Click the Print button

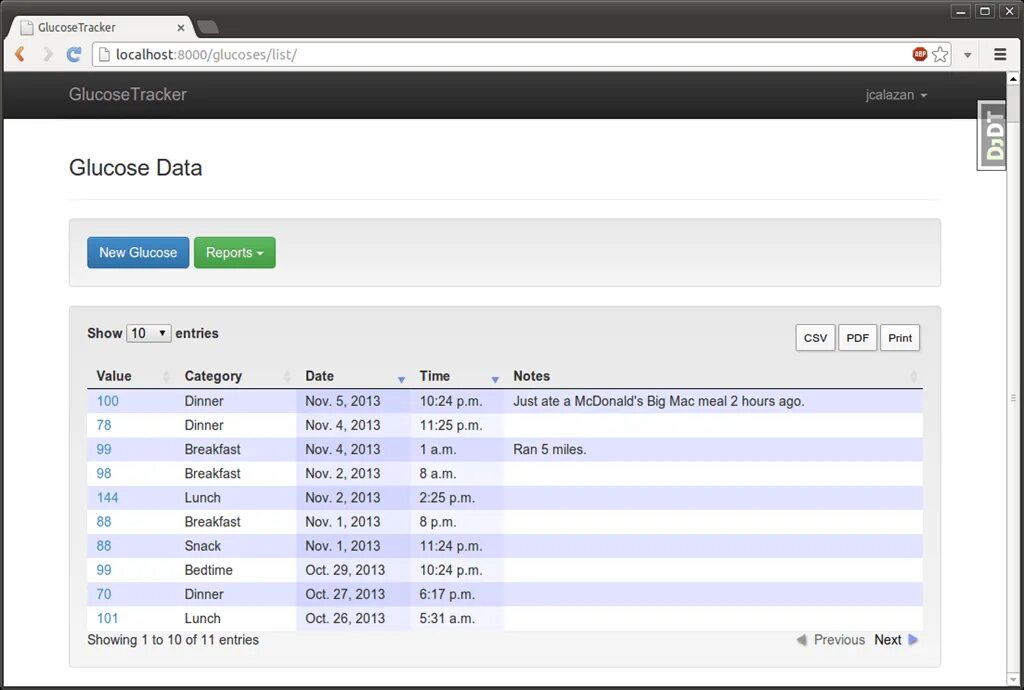tap(900, 337)
